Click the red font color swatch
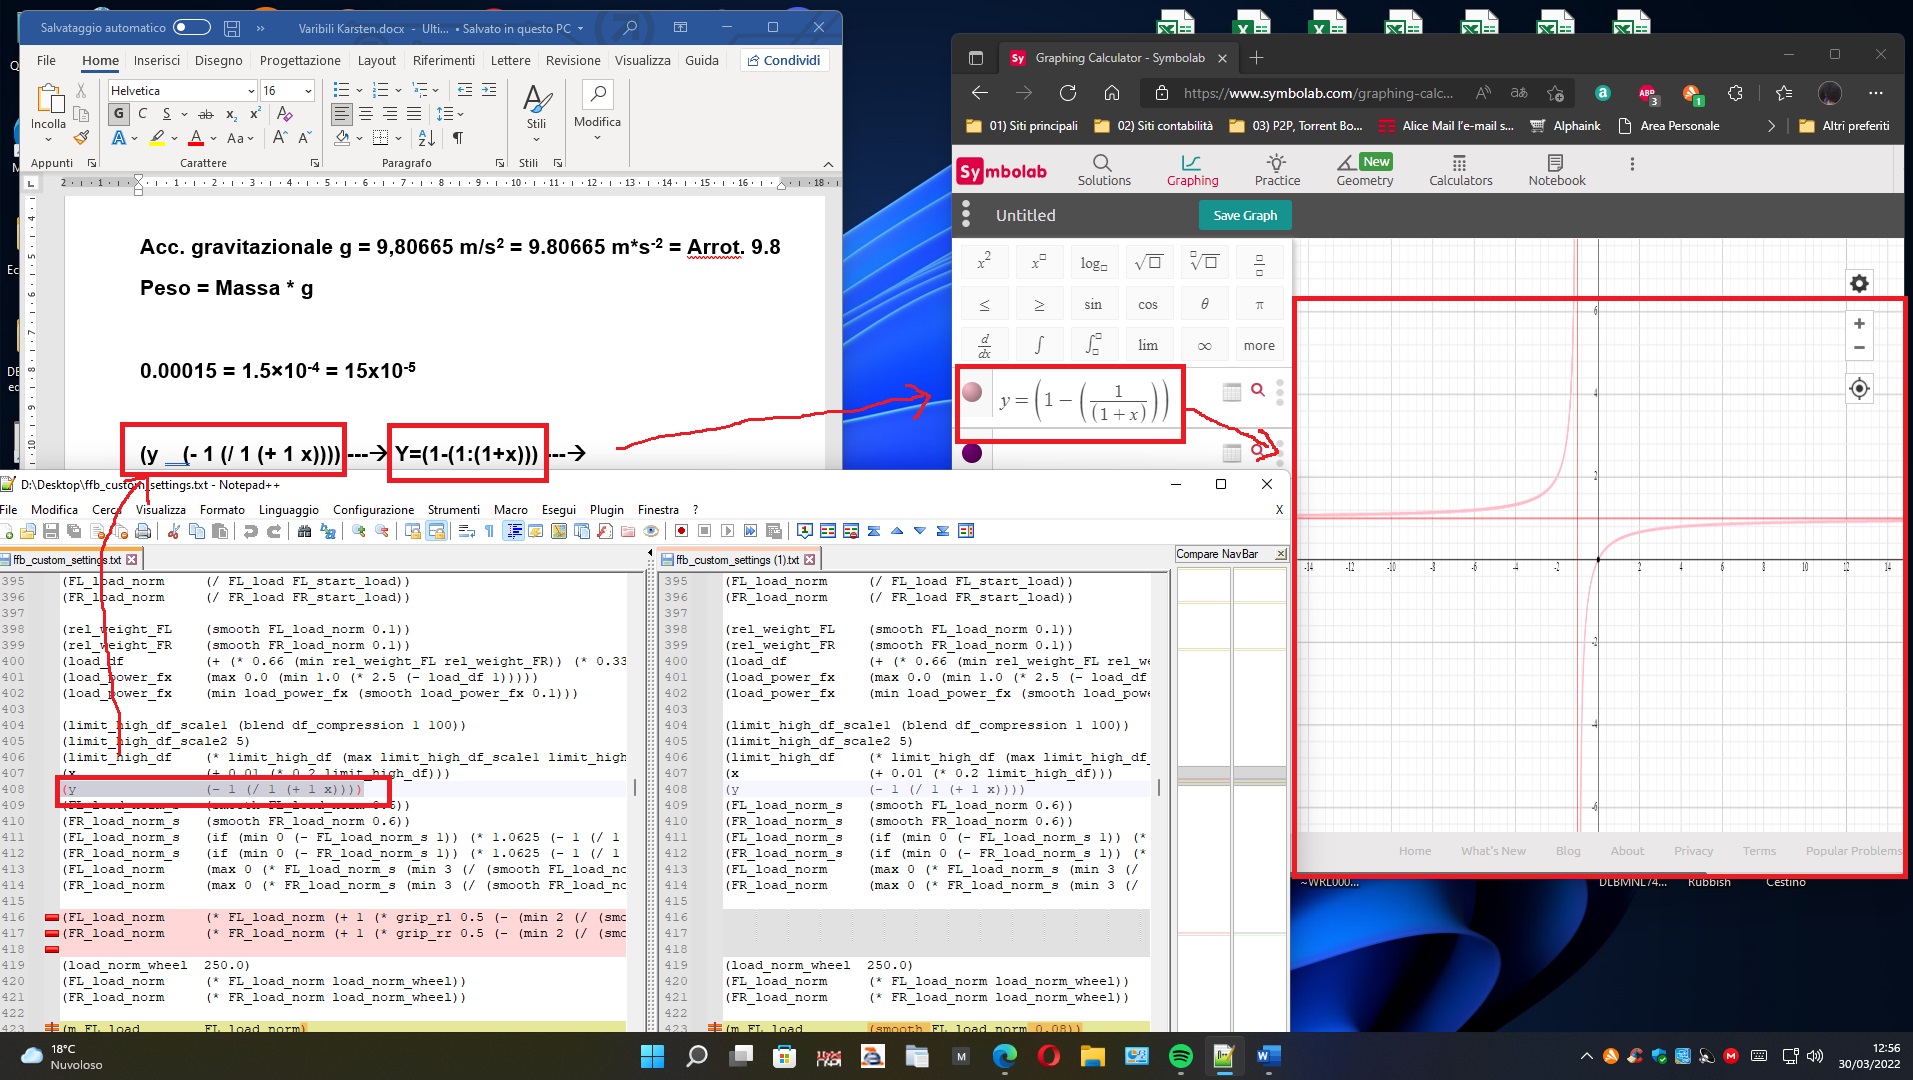This screenshot has width=1913, height=1080. [196, 138]
